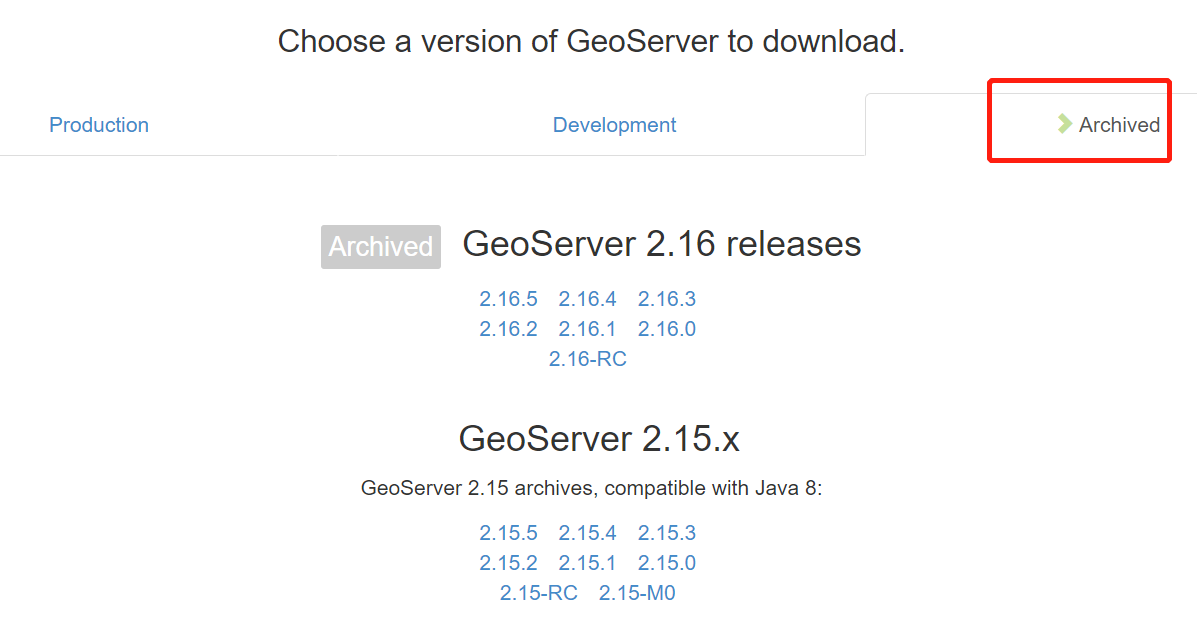The height and width of the screenshot is (627, 1197).
Task: Open the 2.16.3 release page
Action: click(666, 298)
